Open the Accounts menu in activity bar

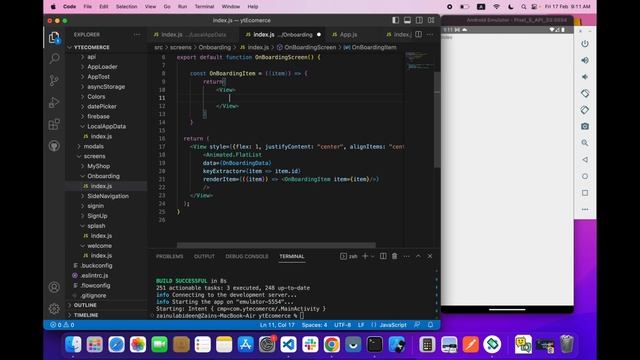[x=54, y=287]
